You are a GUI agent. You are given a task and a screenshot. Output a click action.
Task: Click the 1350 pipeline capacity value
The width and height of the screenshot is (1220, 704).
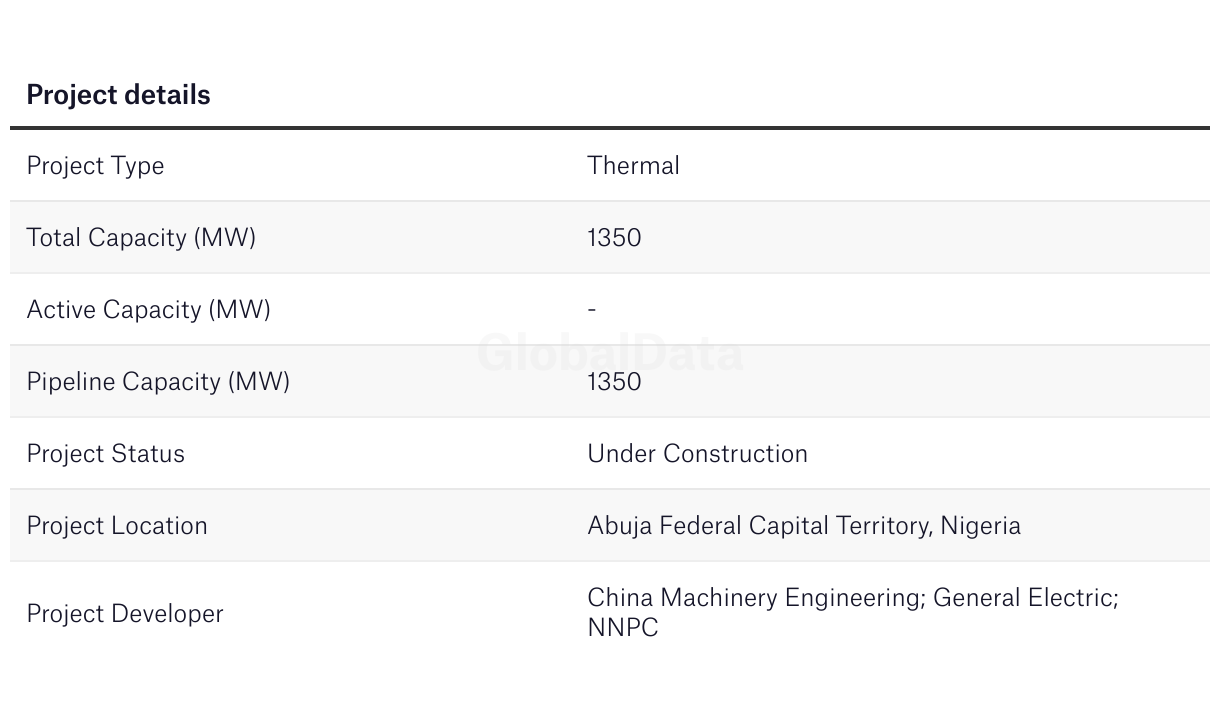(614, 382)
